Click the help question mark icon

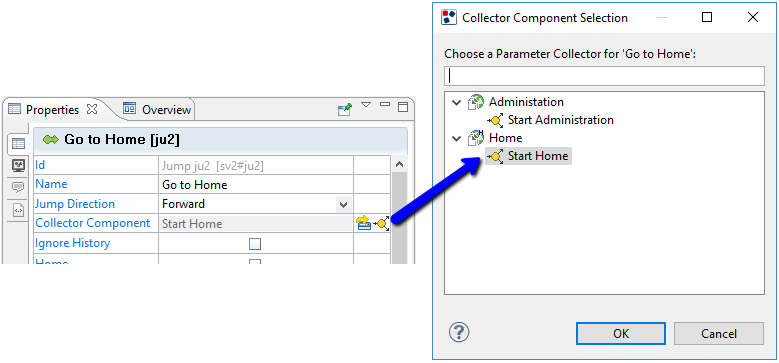pos(459,332)
